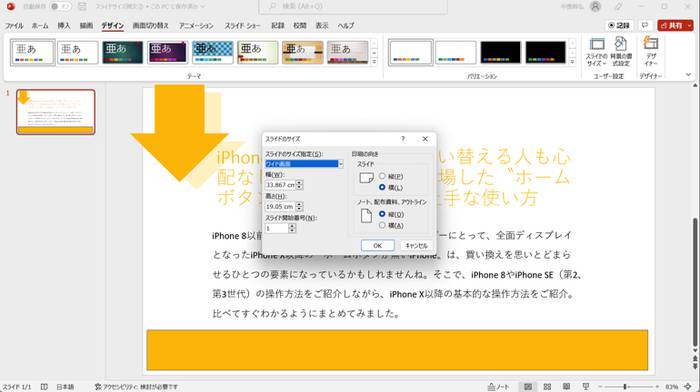Click accessibility check status bar item
The width and height of the screenshot is (700, 392).
point(136,387)
